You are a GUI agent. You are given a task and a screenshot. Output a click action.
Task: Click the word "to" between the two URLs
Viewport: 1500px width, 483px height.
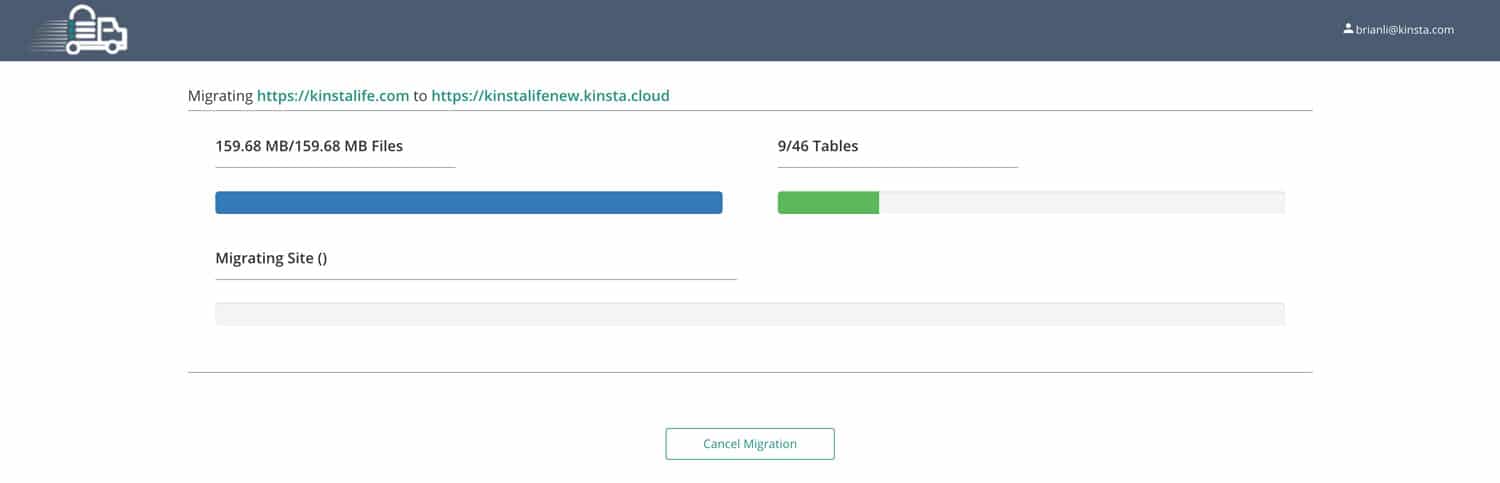point(420,96)
